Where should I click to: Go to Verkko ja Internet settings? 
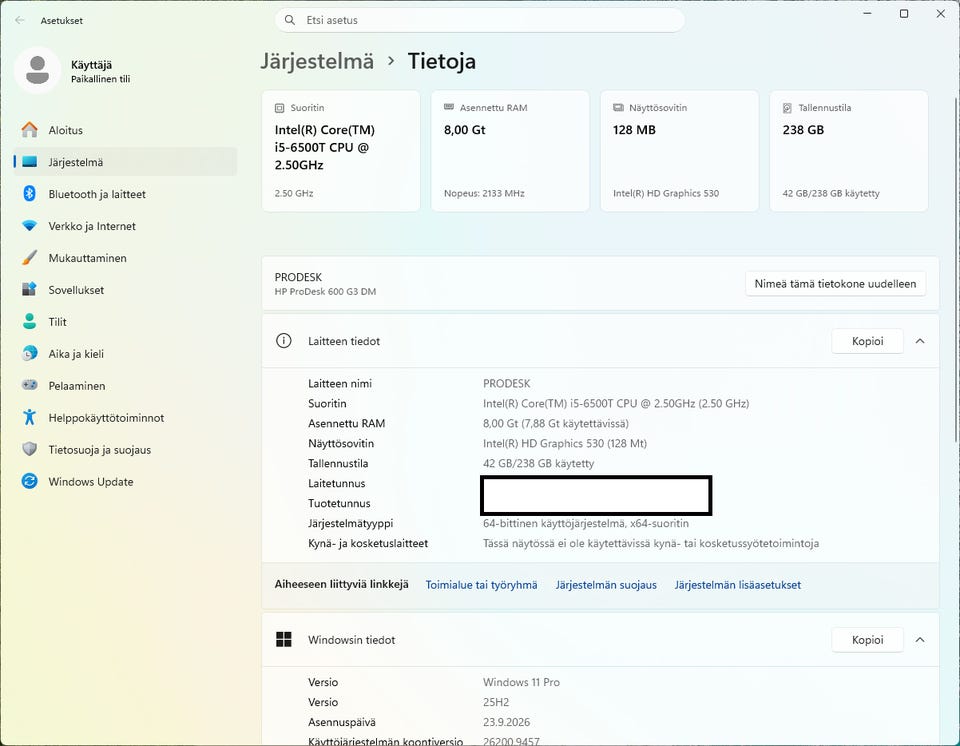(x=126, y=226)
